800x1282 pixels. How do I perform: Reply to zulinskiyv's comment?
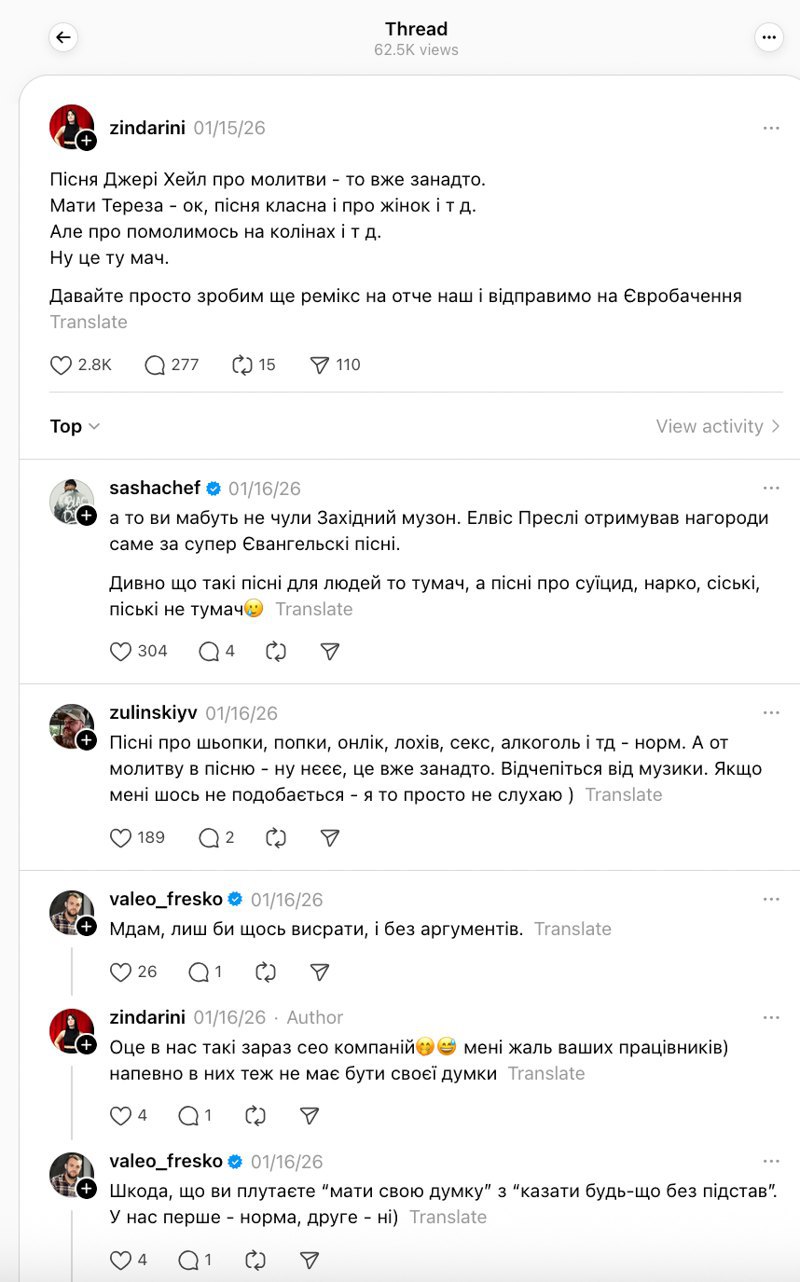tap(209, 837)
